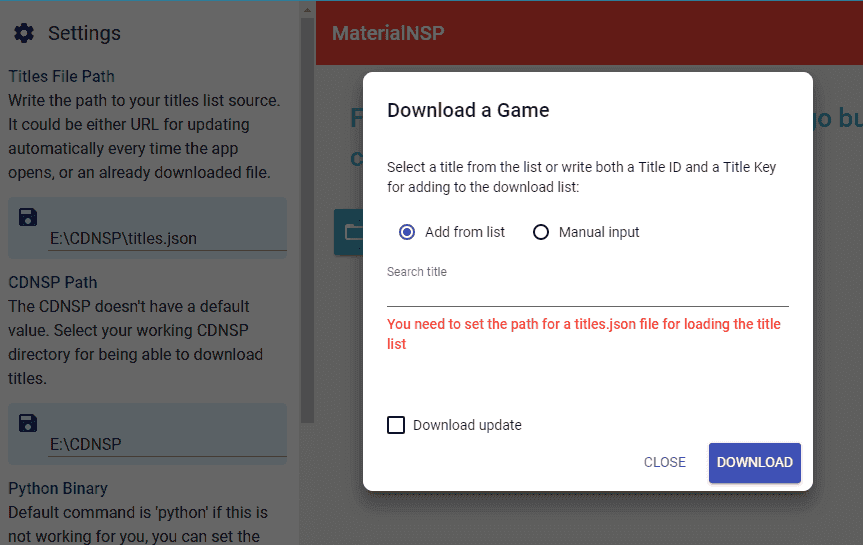Screen dimensions: 863x545
Task: Enable the Download update checkbox
Action: pos(396,425)
